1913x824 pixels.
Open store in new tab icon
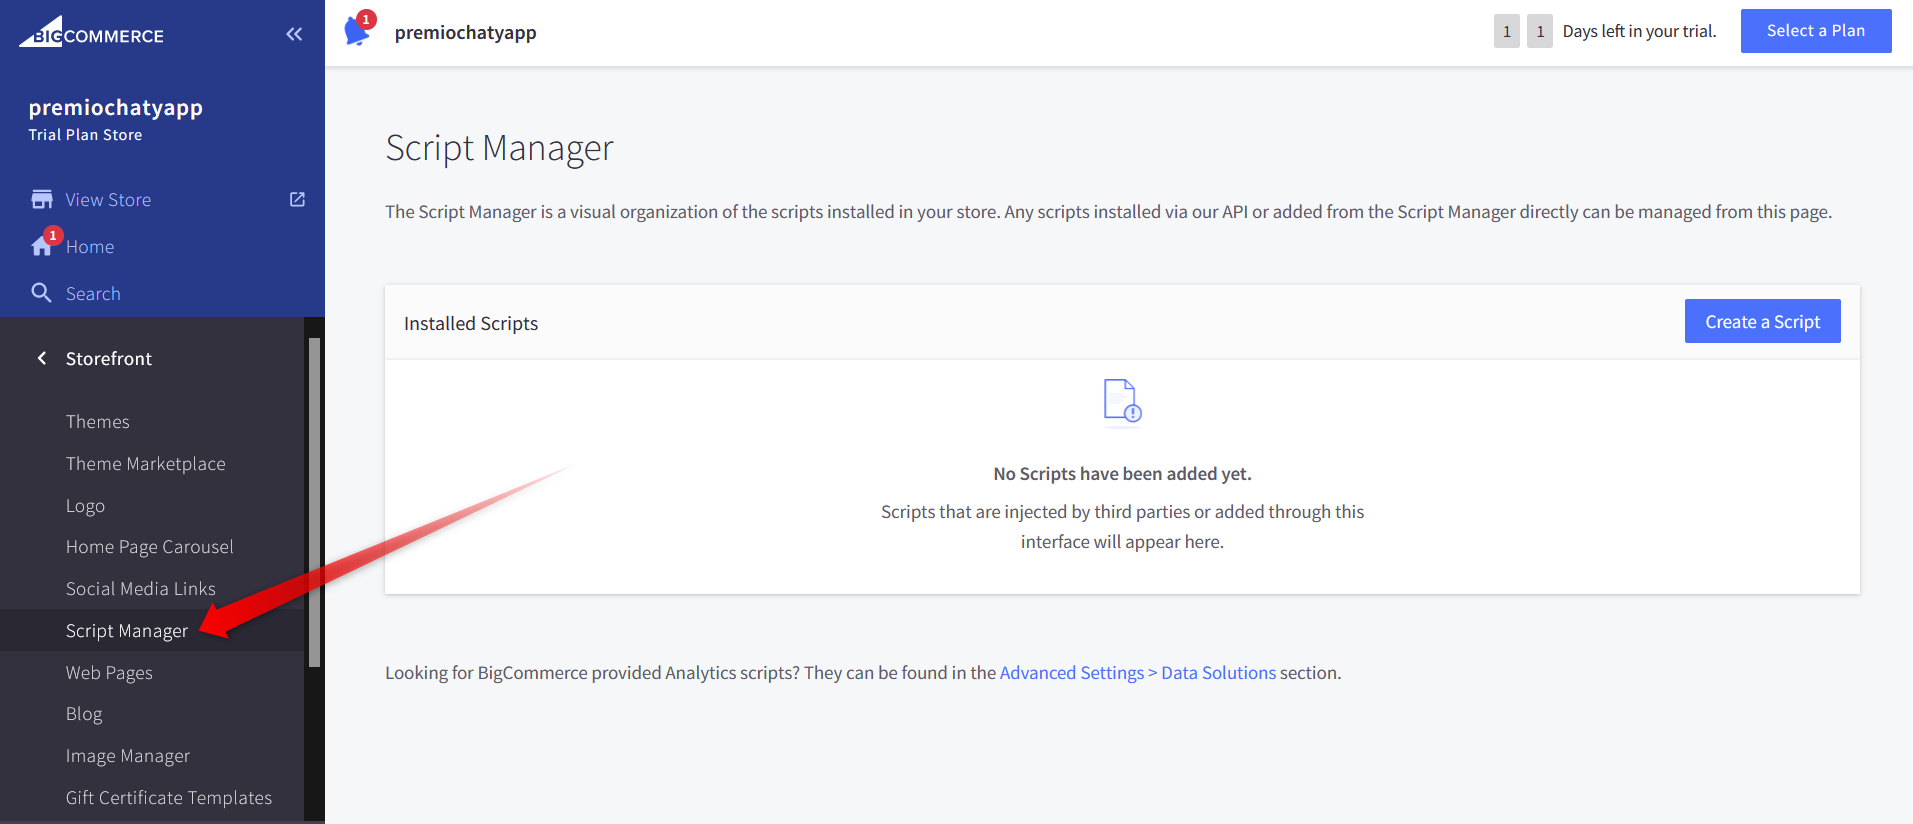pos(297,199)
